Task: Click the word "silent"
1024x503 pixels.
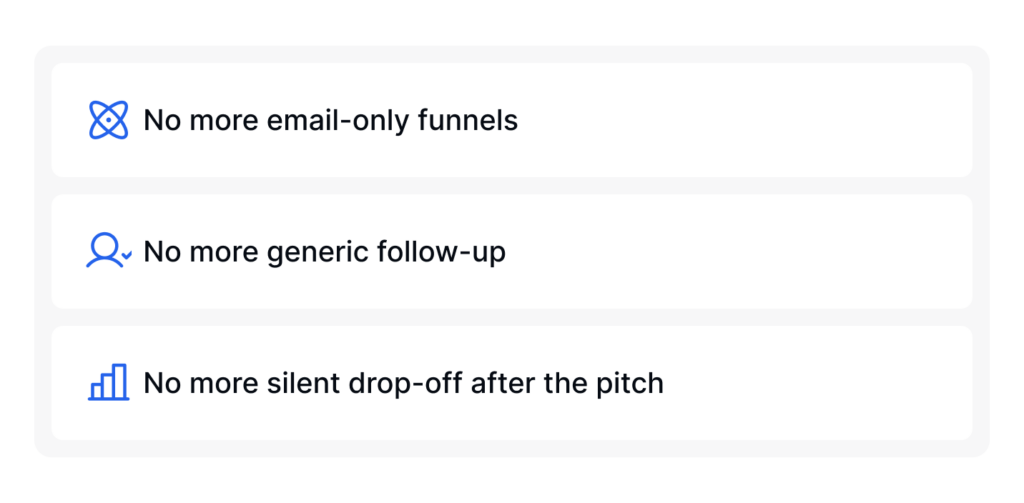Action: (304, 383)
